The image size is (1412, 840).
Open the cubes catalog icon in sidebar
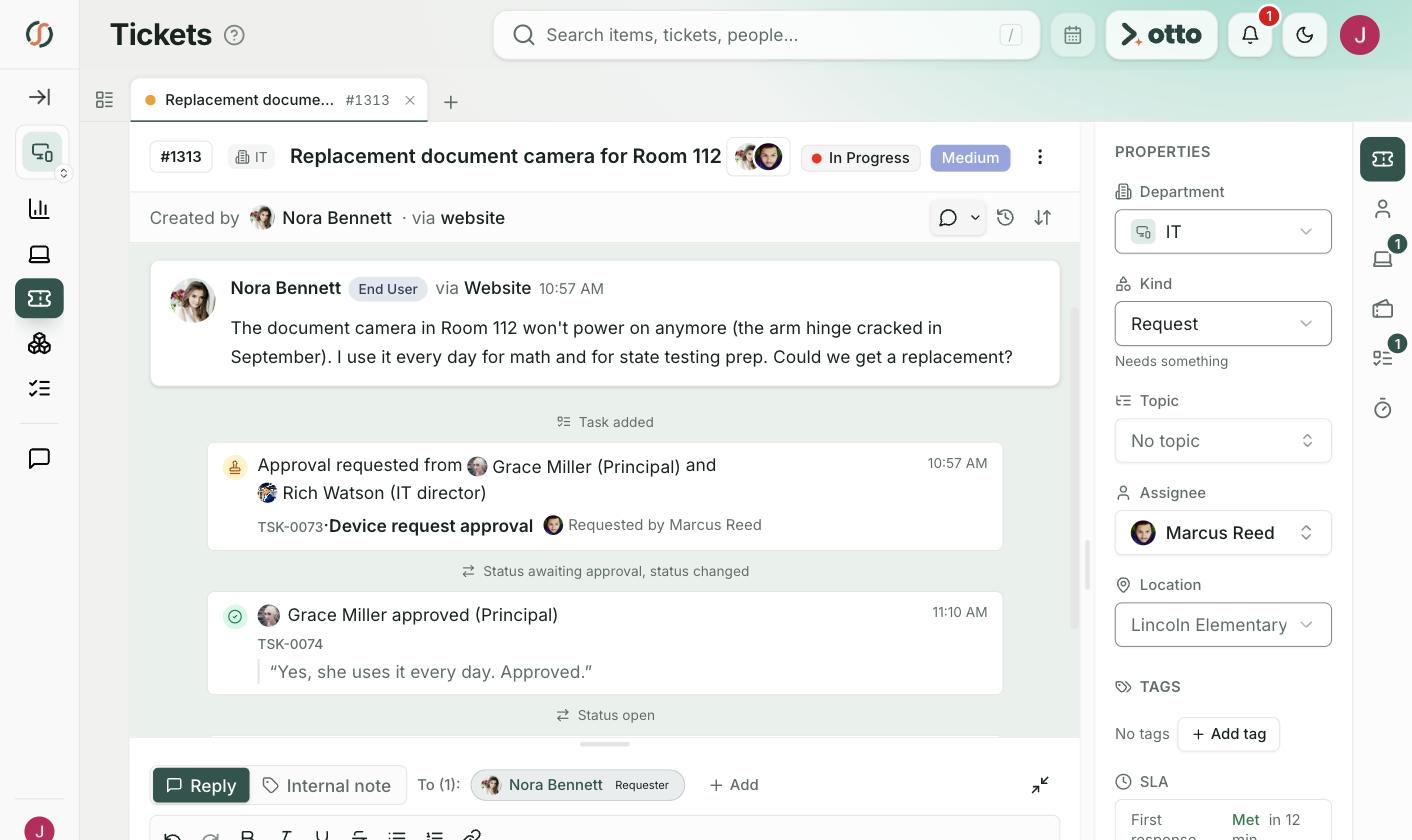[39, 344]
